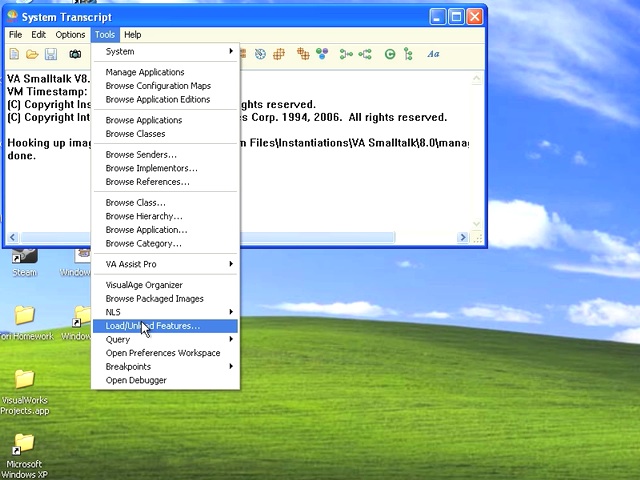Click the green branching nodes toolbar icon
Viewport: 640px width, 480px height.
pos(365,54)
